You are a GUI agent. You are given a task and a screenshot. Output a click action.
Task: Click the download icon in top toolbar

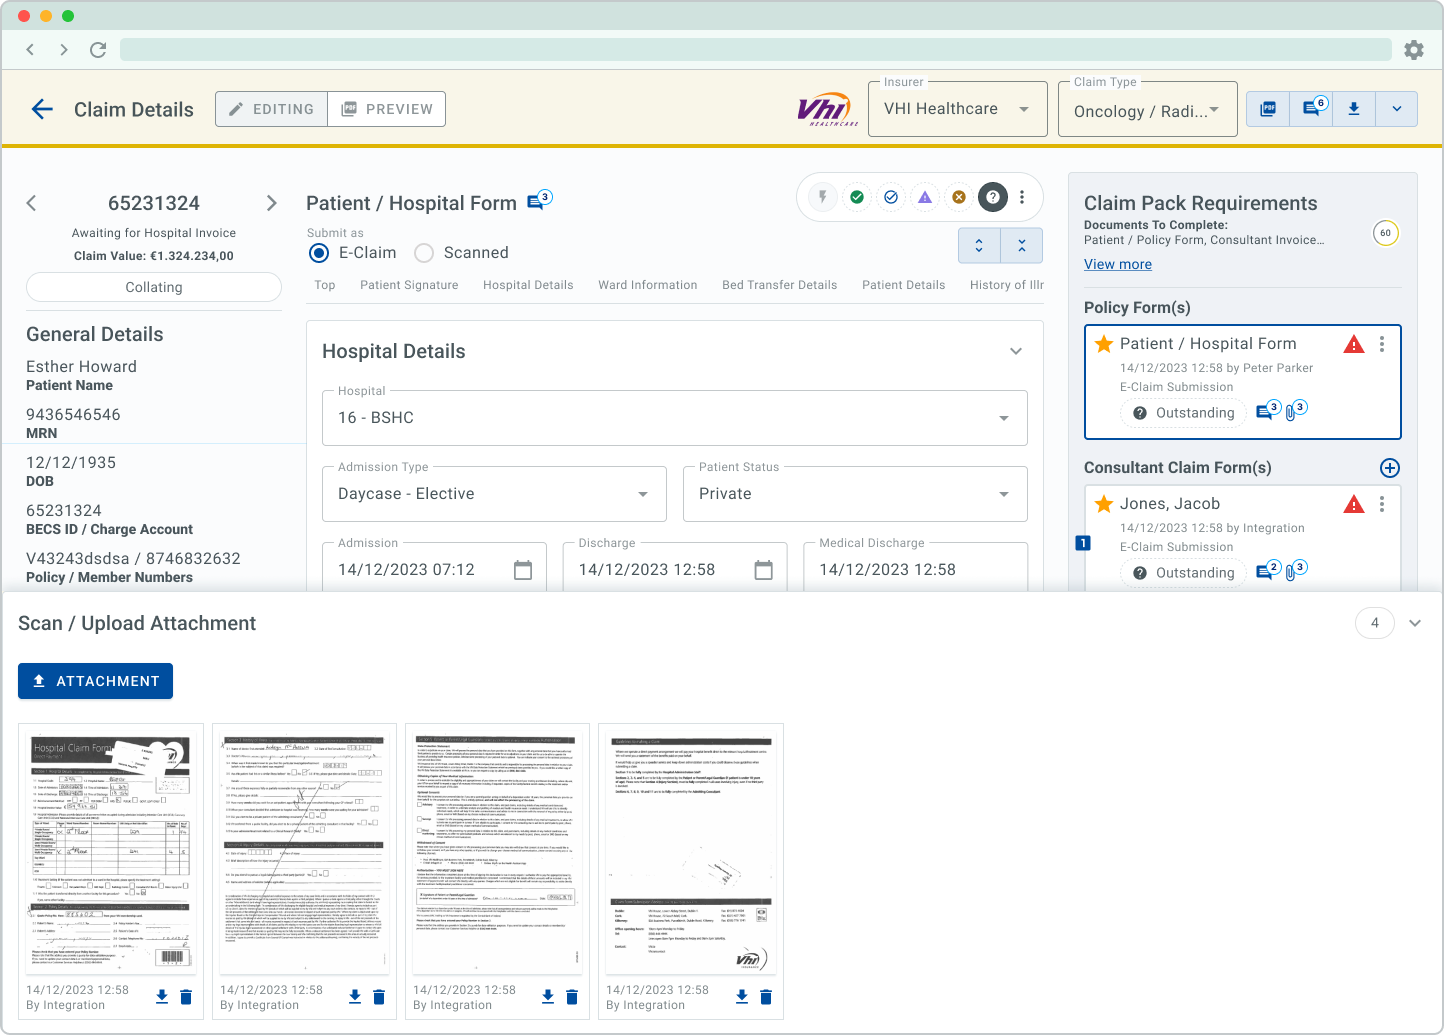click(x=1354, y=109)
